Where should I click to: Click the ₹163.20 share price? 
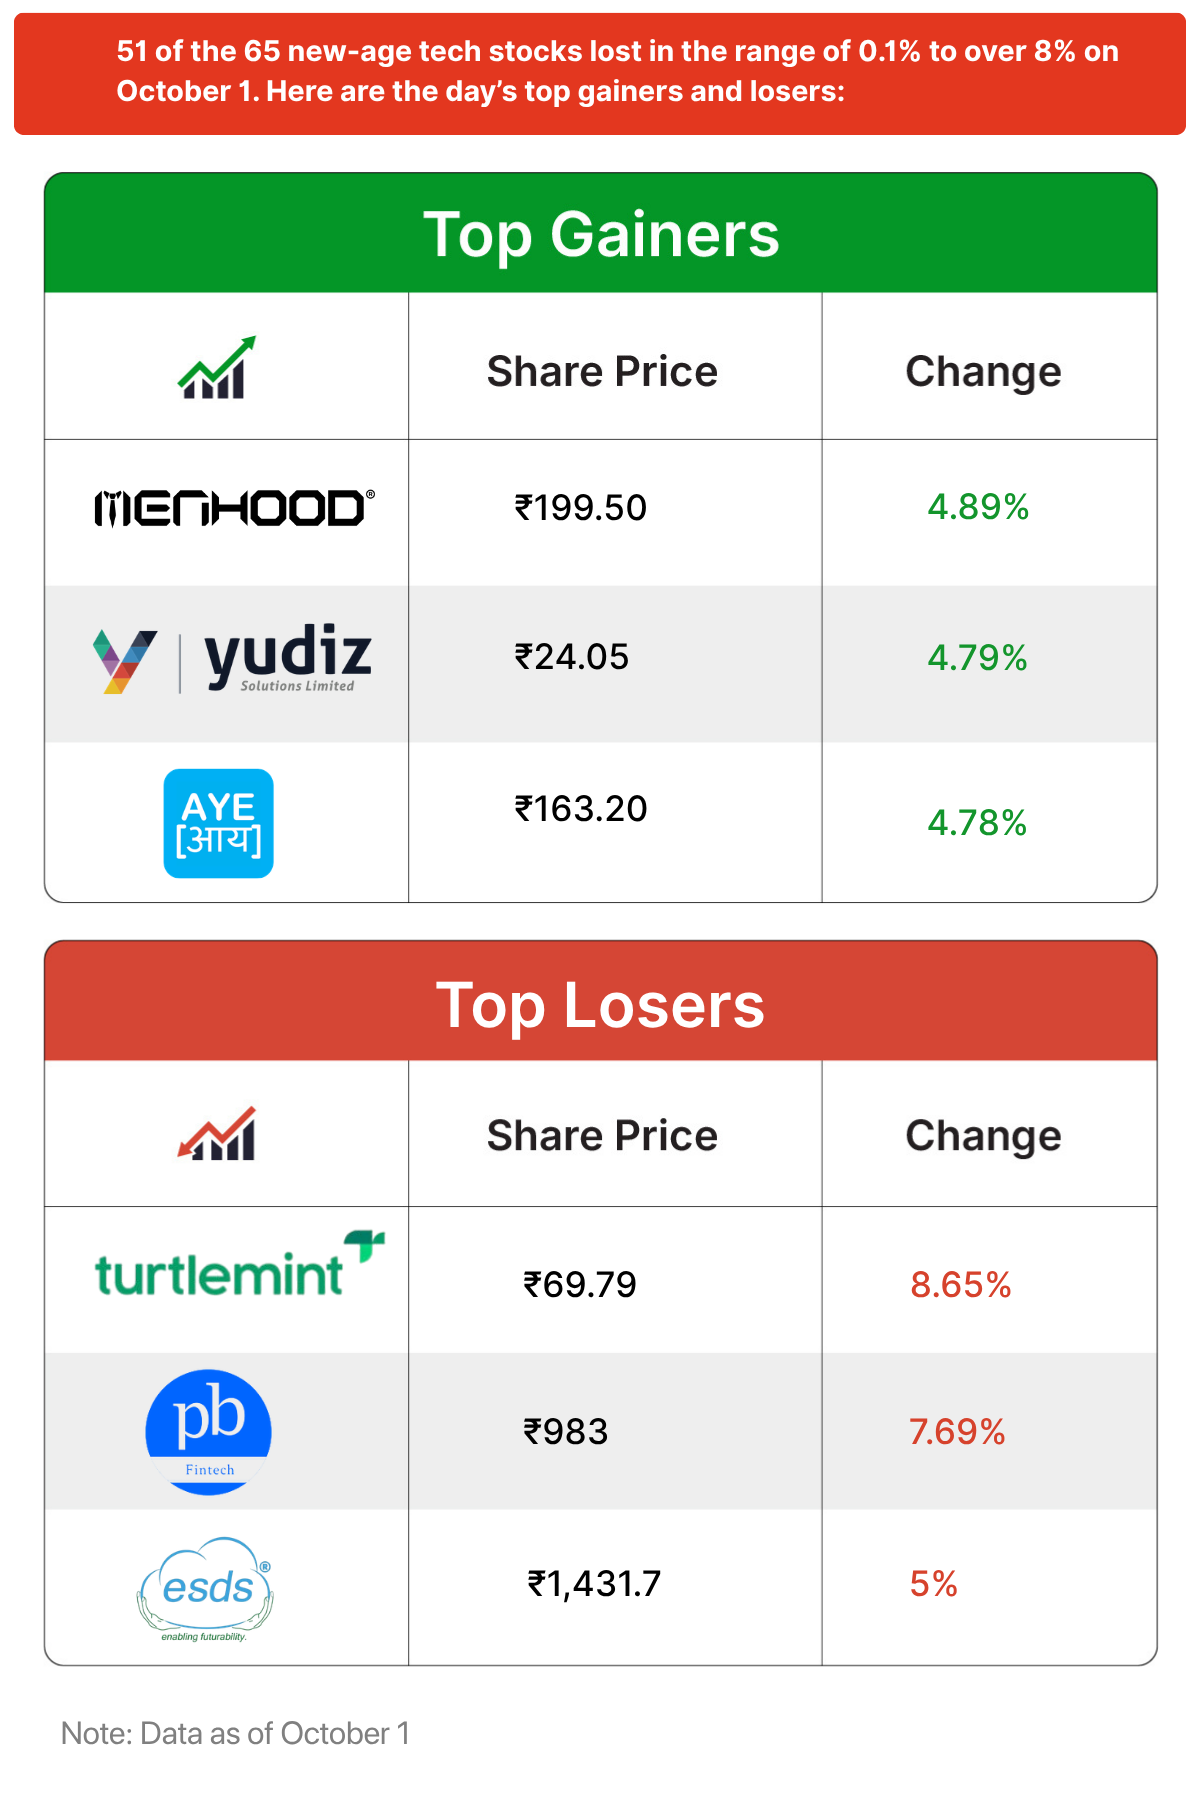[581, 808]
